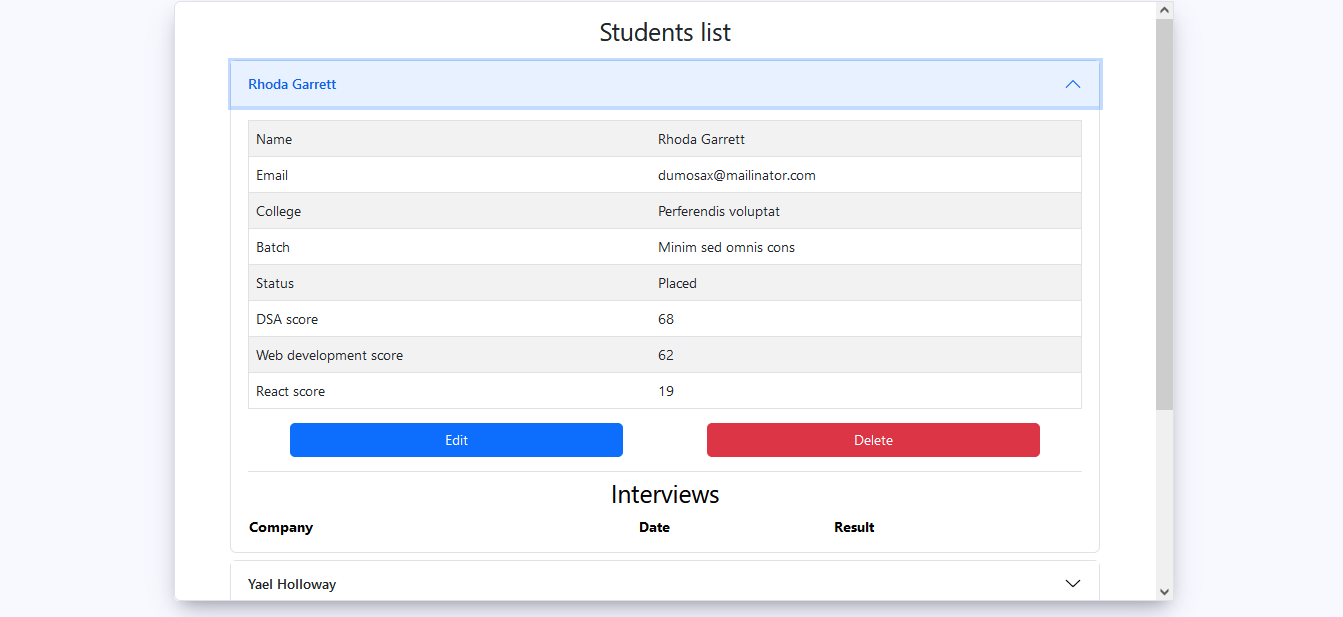Click the batch value Minim sed omnis cons

(726, 247)
